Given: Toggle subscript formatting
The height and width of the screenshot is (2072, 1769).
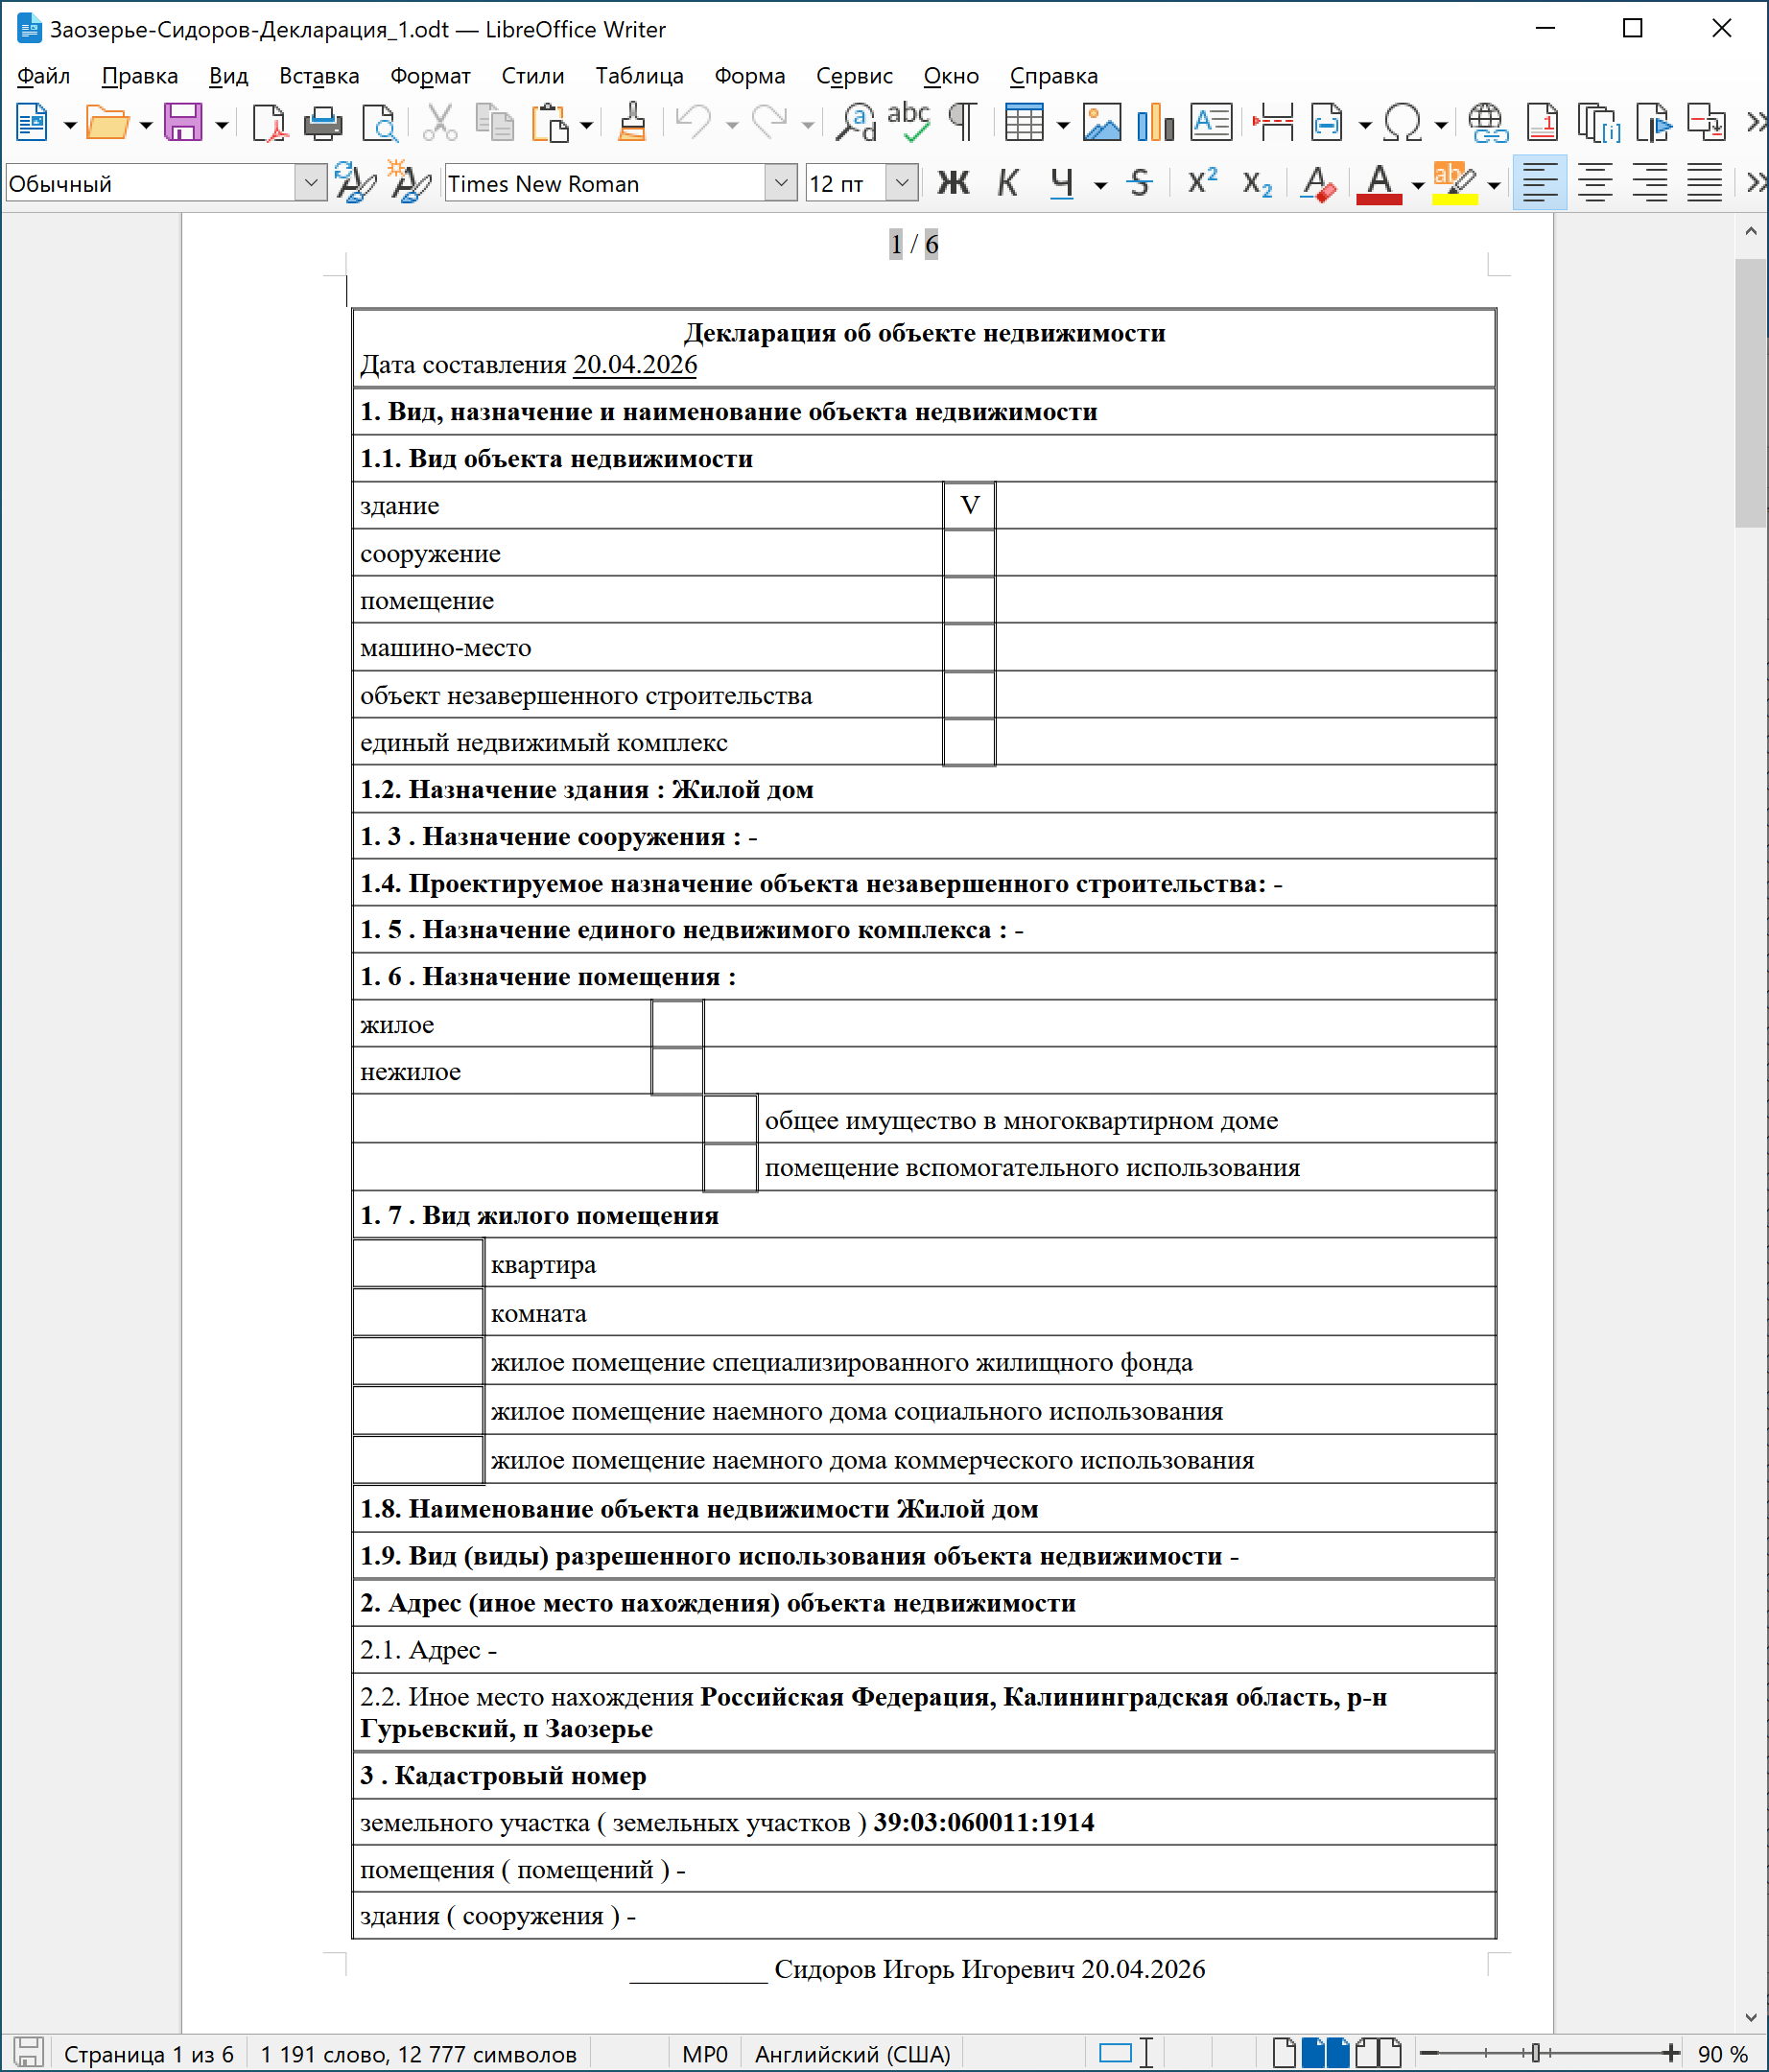Looking at the screenshot, I should [x=1257, y=184].
